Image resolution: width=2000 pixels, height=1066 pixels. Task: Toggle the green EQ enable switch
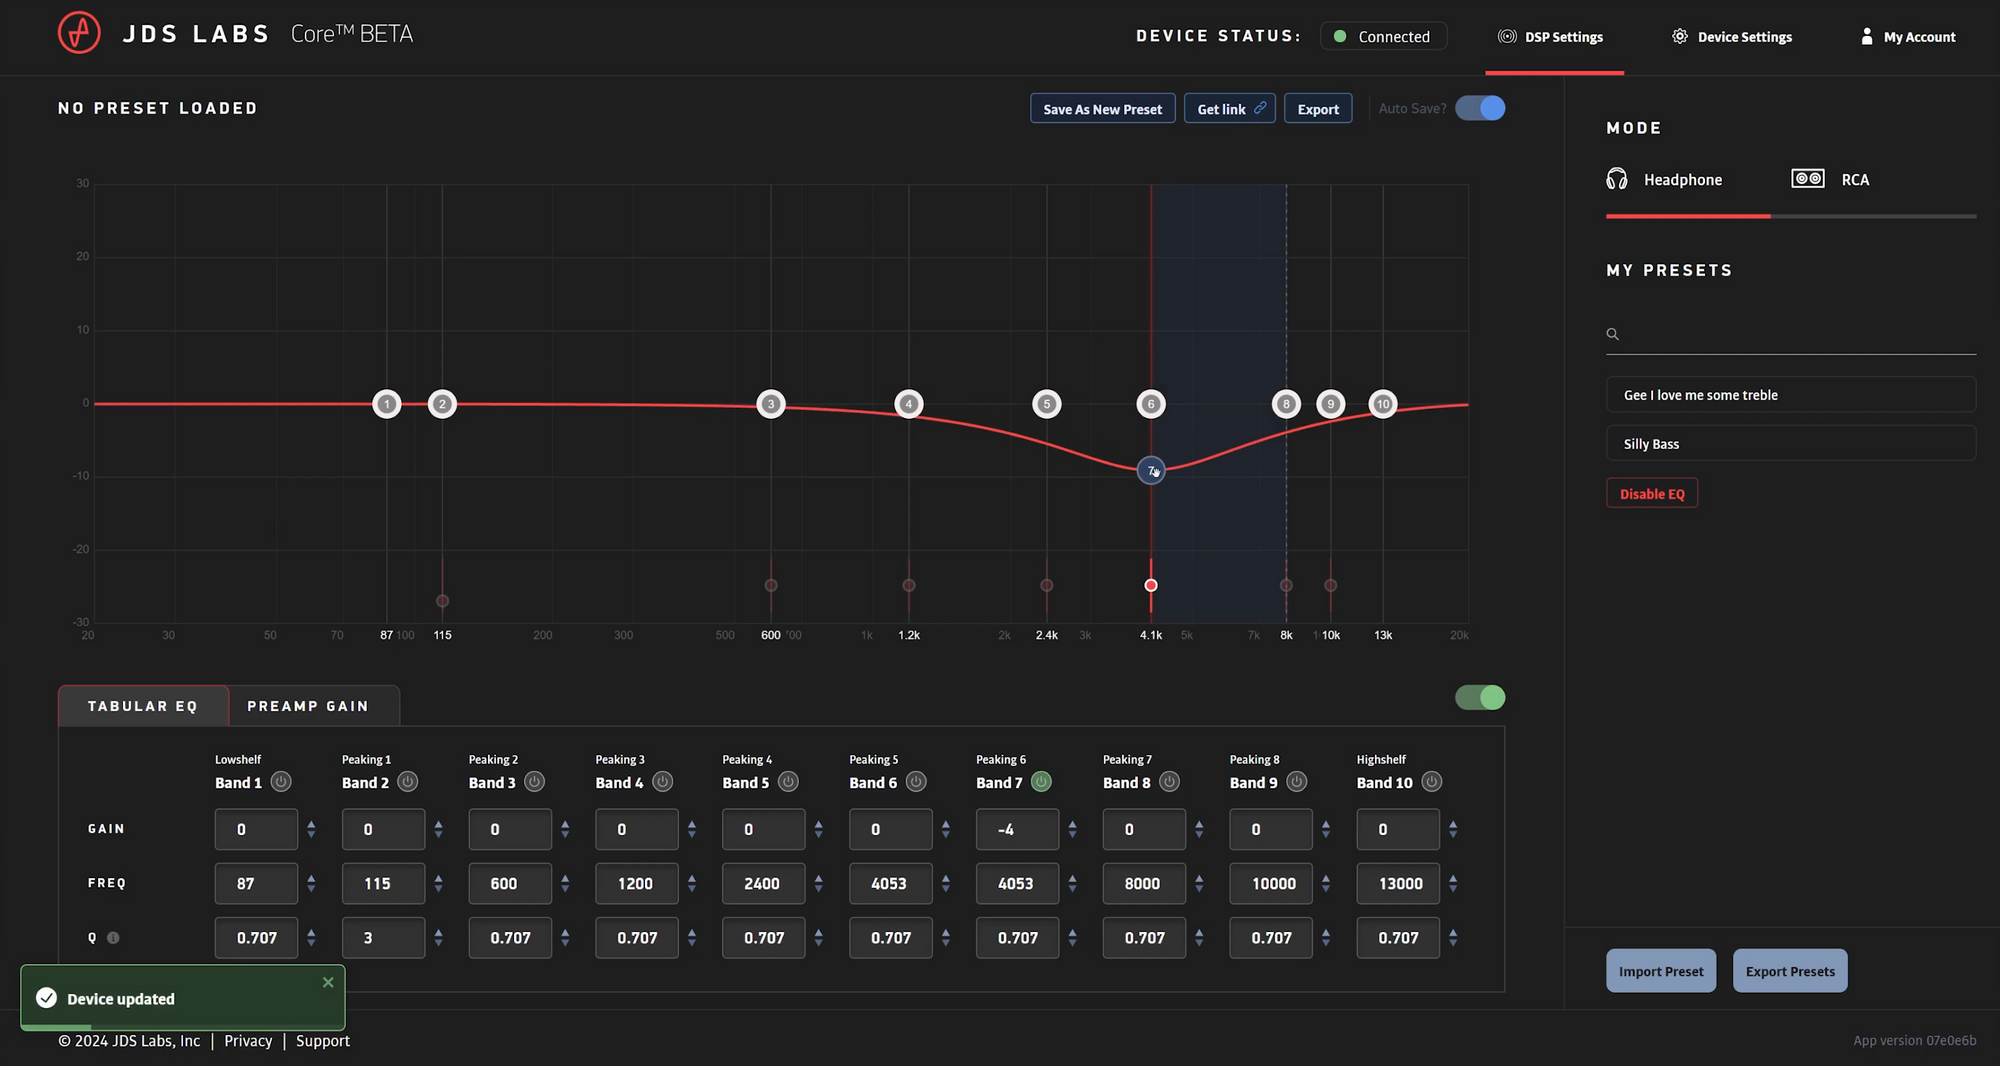click(1480, 698)
